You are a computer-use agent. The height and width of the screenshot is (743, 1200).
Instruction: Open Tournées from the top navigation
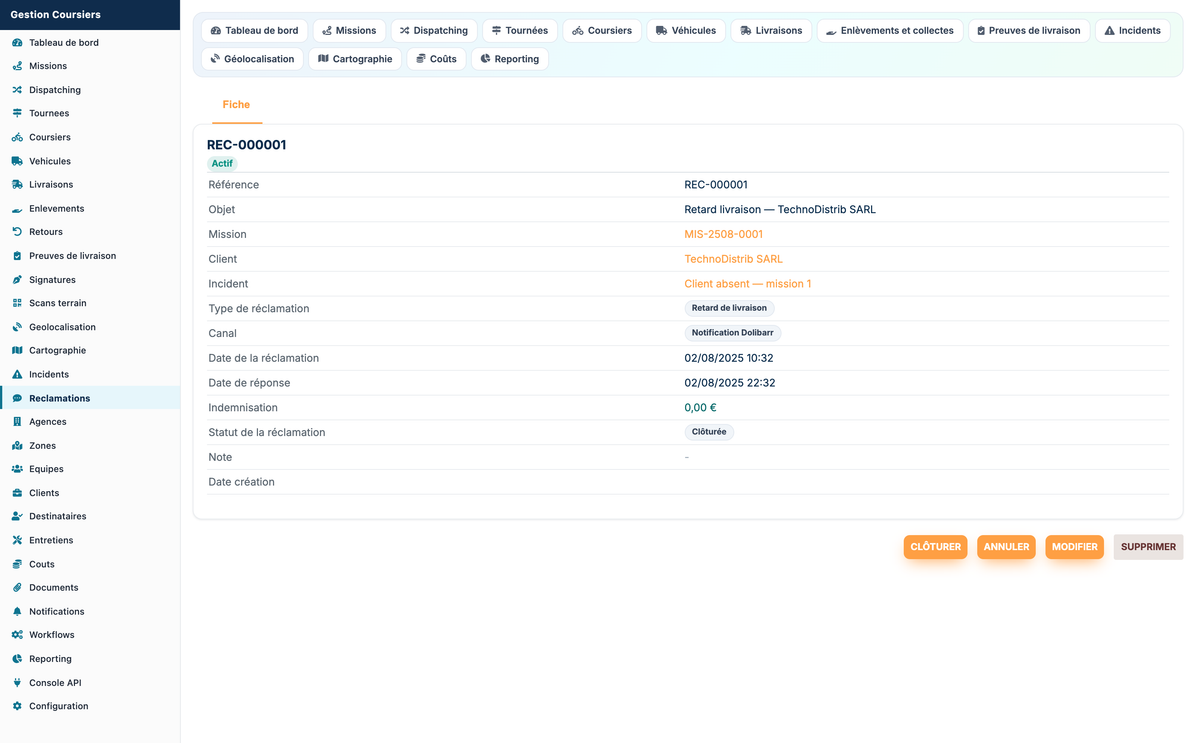pos(519,31)
